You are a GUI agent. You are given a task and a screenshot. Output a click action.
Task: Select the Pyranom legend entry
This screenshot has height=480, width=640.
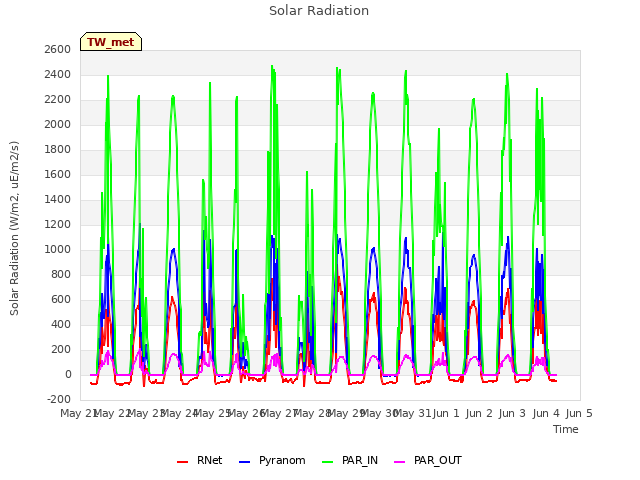click(272, 460)
